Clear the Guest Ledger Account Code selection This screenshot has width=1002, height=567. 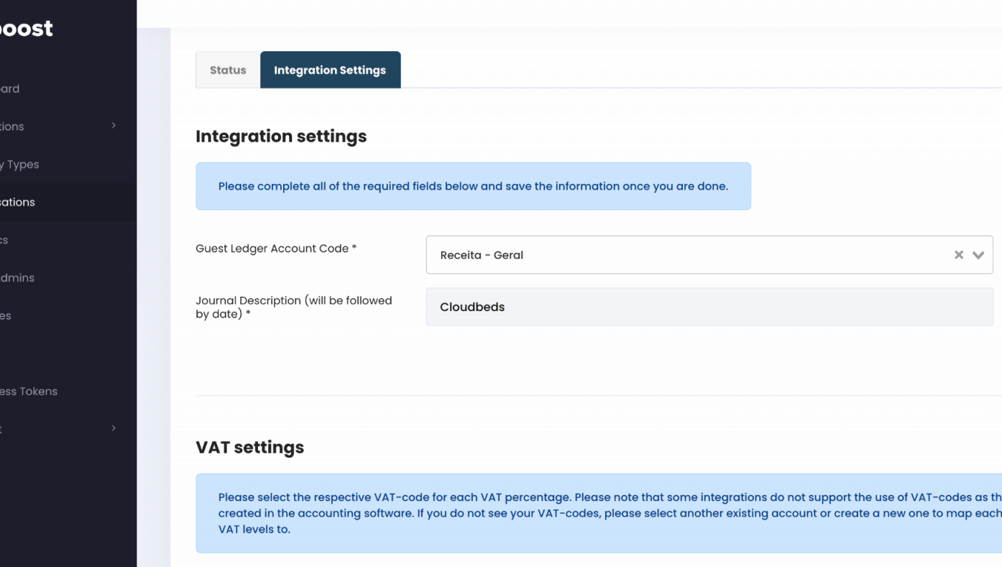coord(958,255)
